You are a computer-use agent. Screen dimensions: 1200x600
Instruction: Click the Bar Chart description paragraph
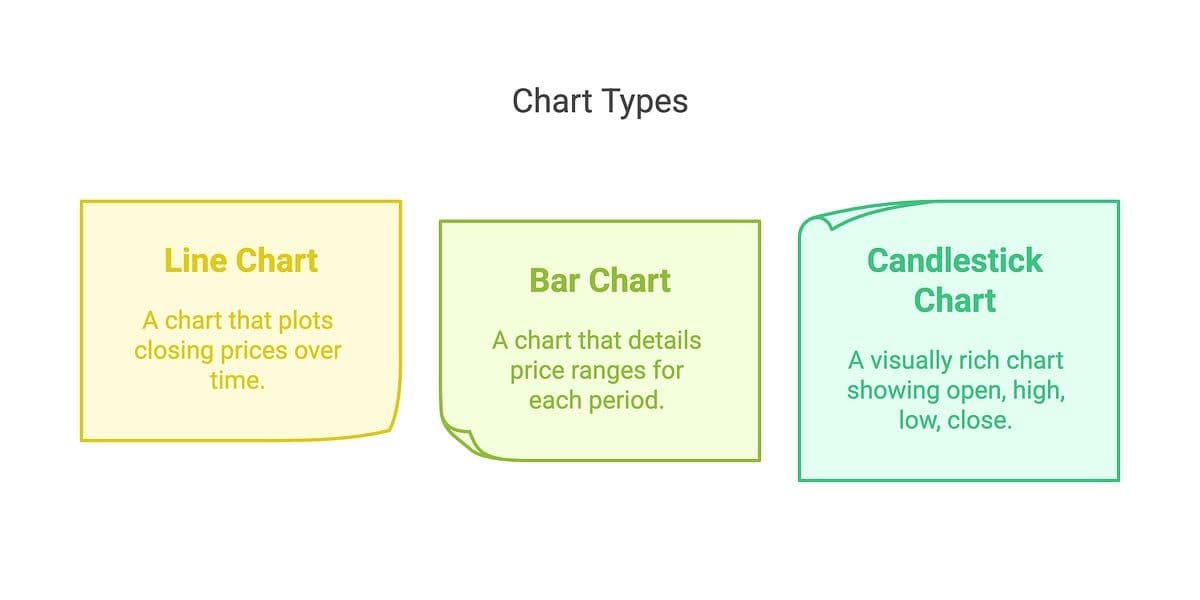click(x=597, y=370)
